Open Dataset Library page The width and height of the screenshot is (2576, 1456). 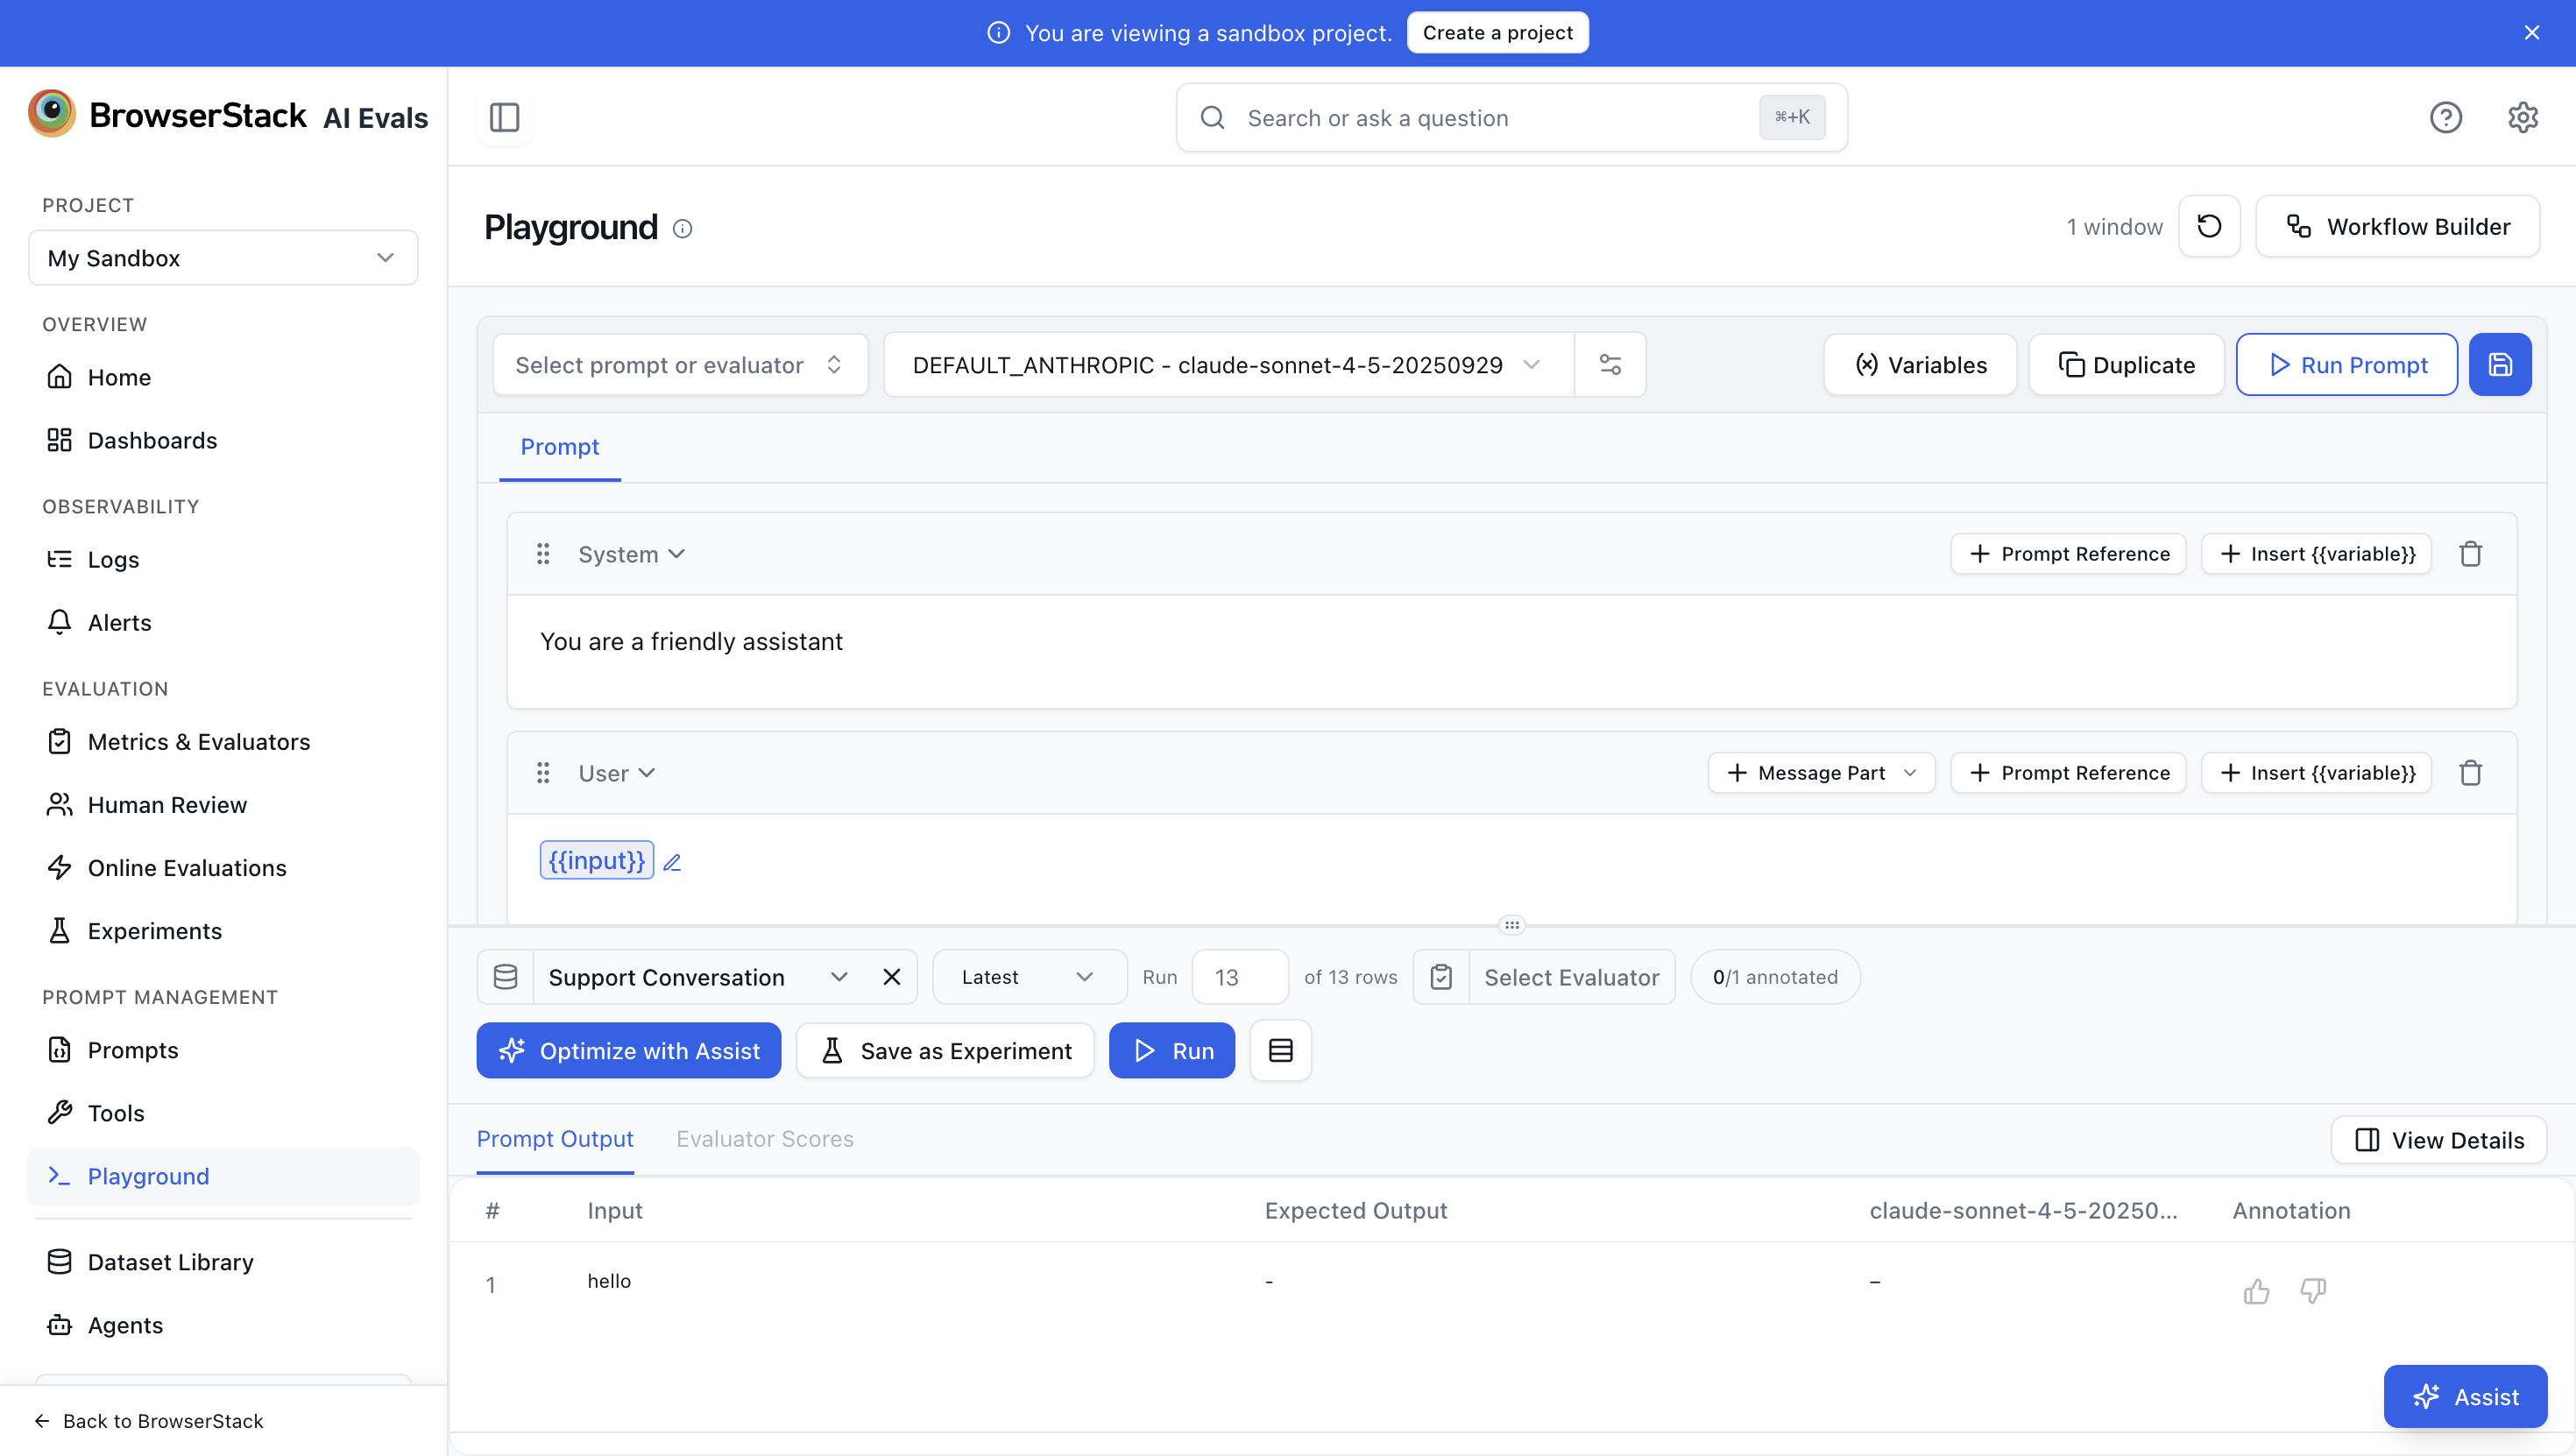(x=223, y=1261)
